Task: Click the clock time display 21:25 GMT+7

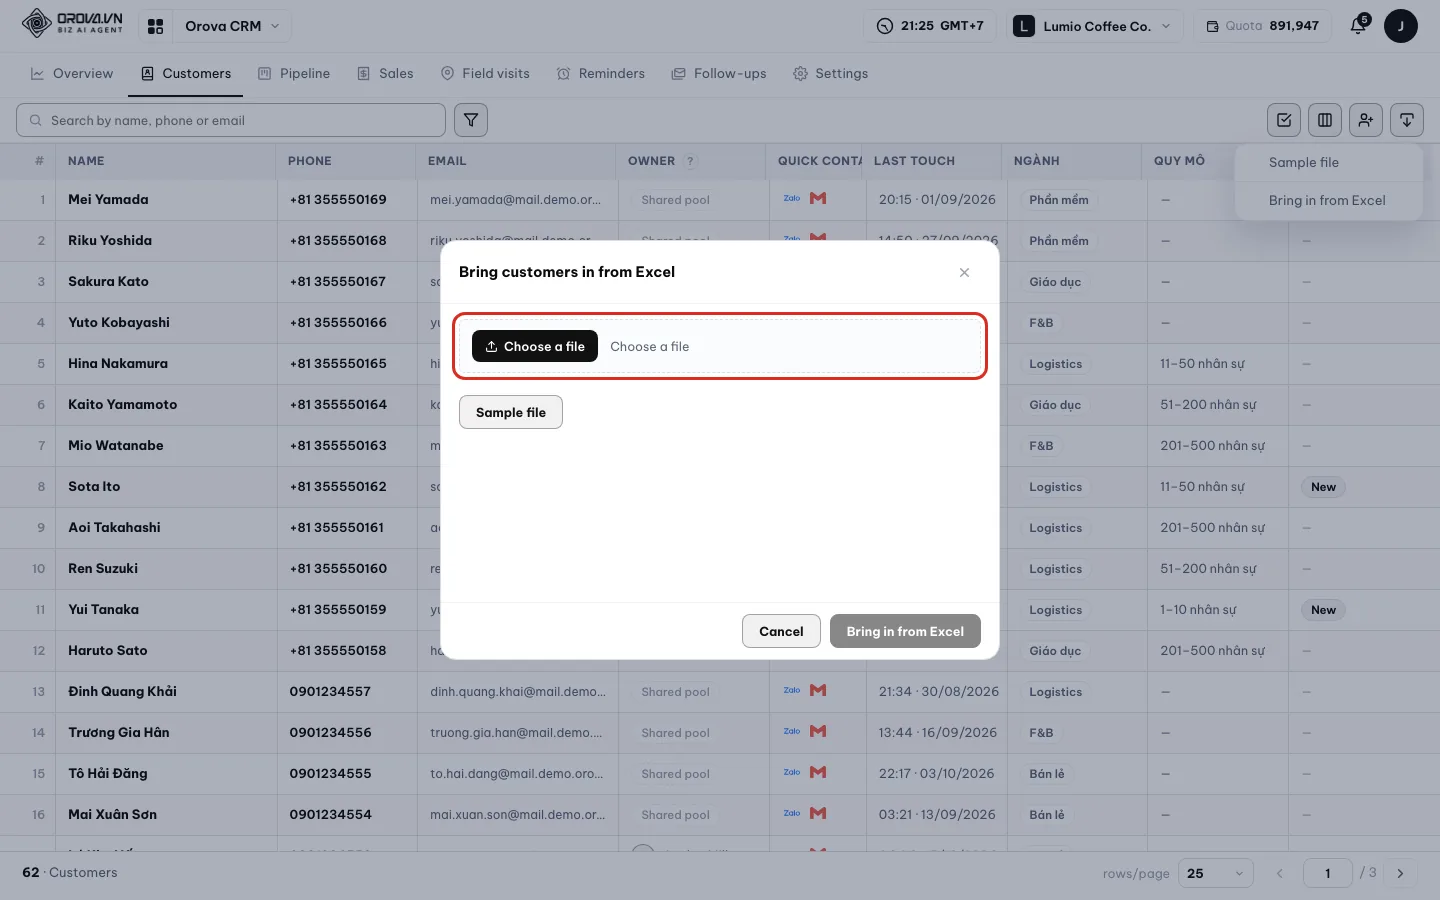Action: pos(930,26)
